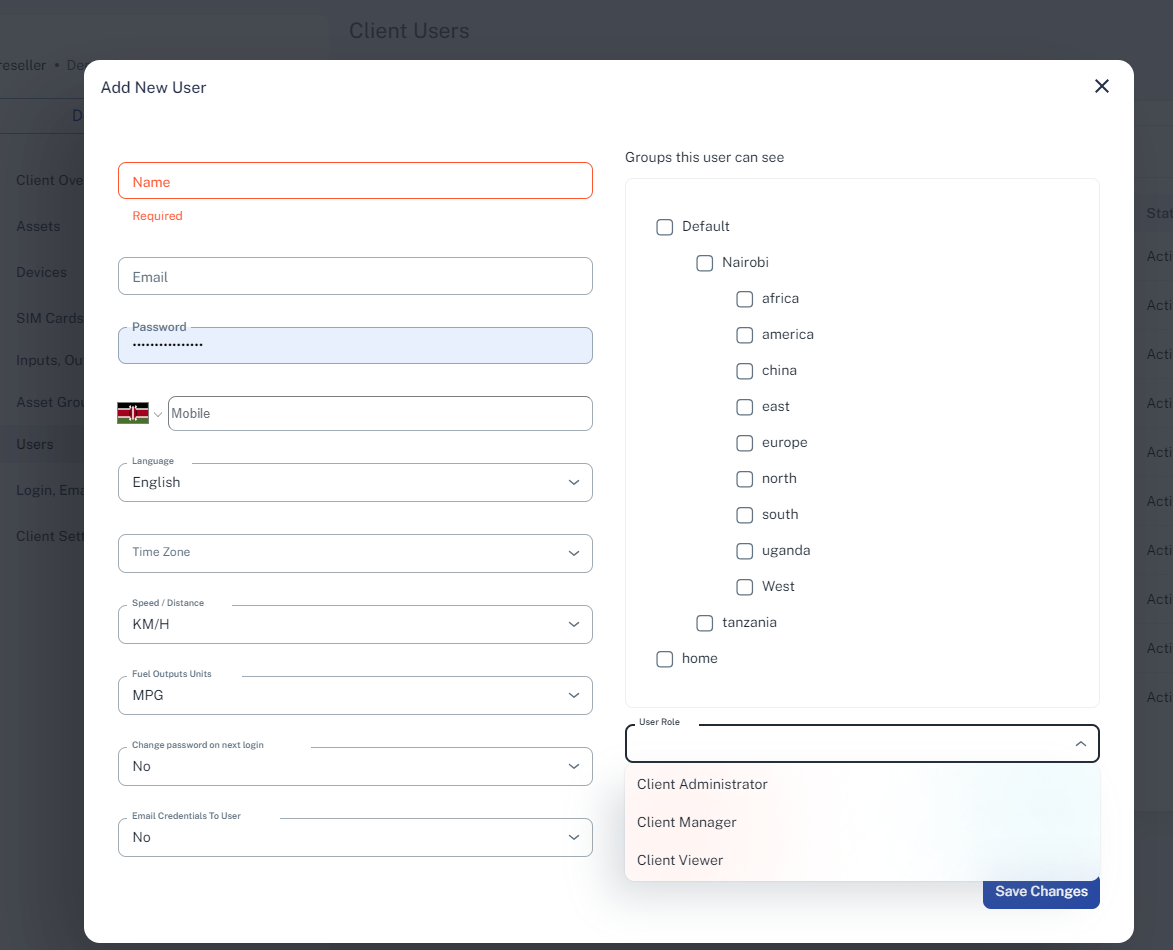Check the america group checkbox
The image size is (1173, 950).
tap(744, 334)
